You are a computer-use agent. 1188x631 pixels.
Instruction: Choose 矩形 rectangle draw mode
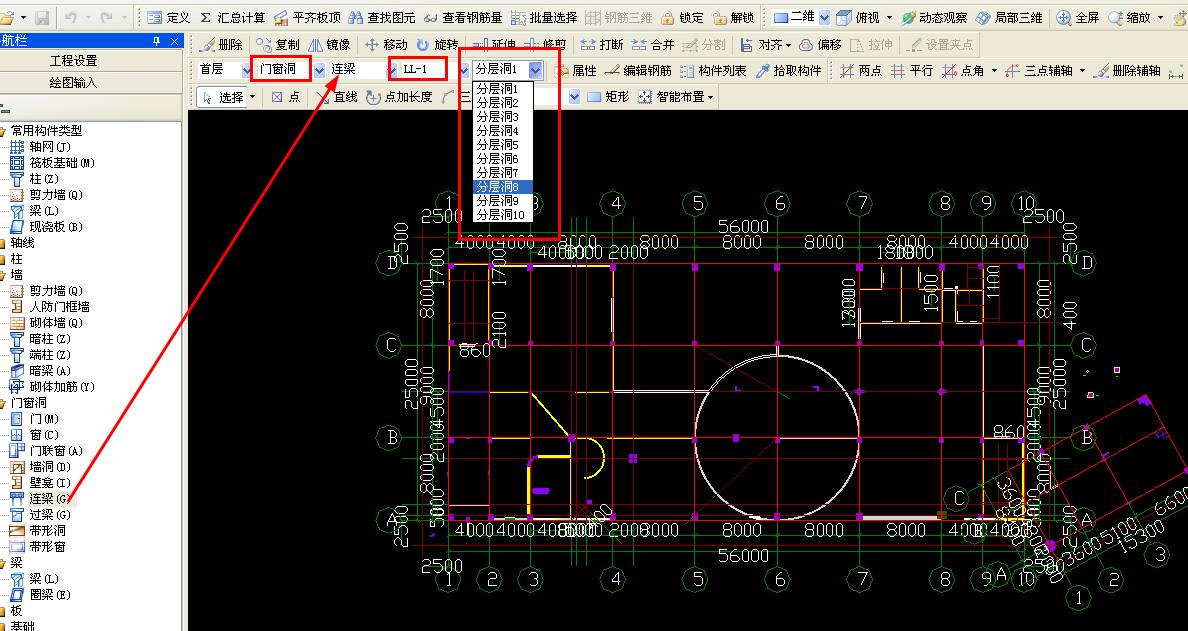(x=608, y=97)
